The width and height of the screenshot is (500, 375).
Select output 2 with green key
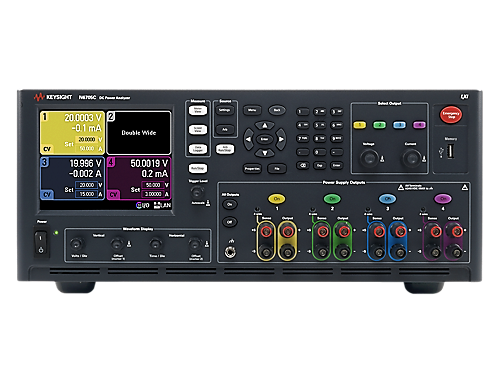379,125
